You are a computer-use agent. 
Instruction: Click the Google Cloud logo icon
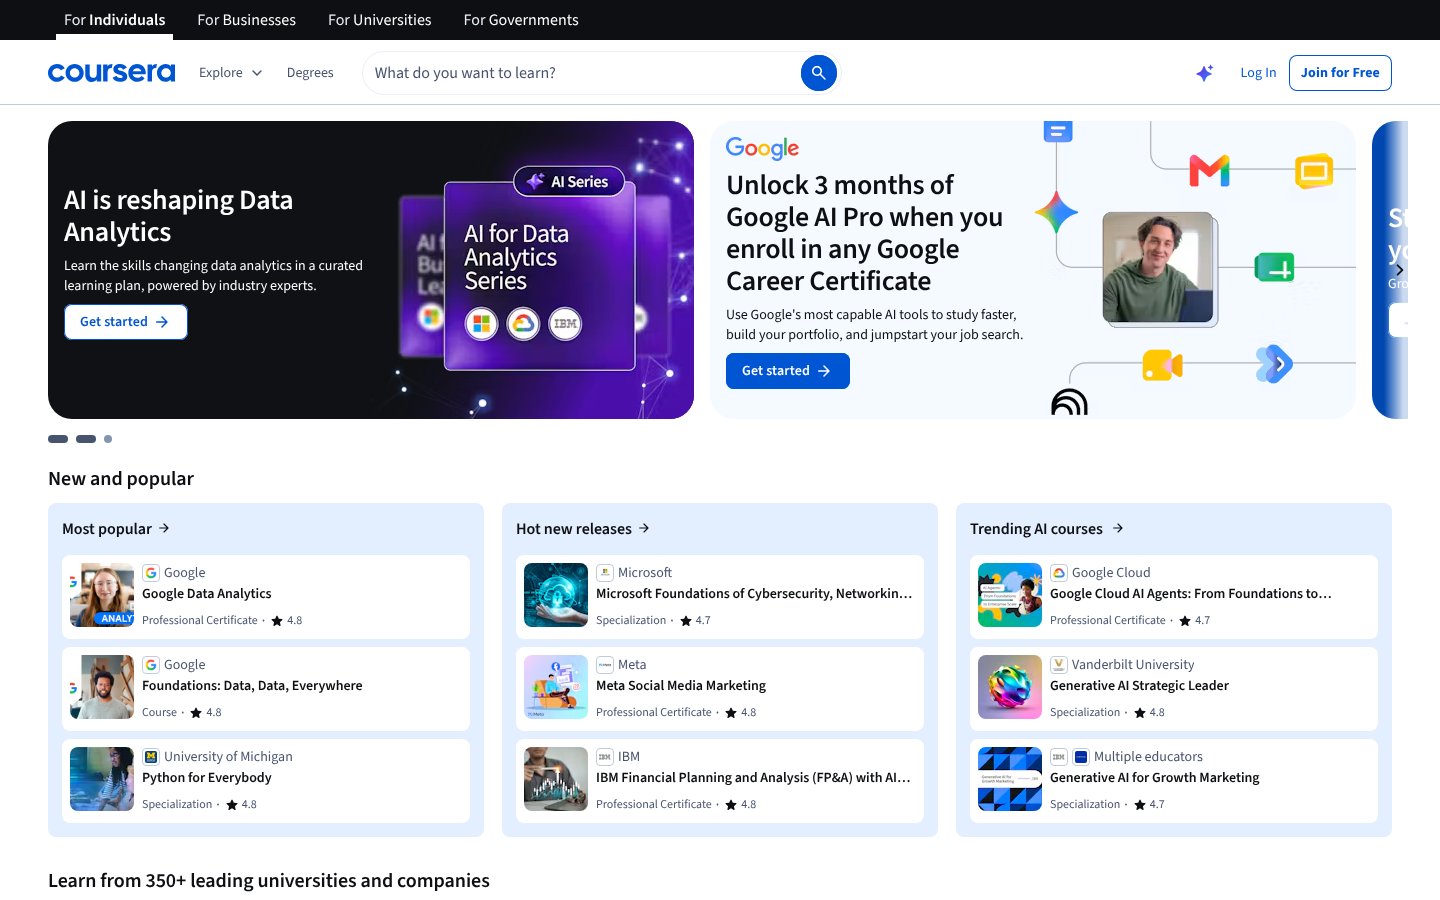point(1059,573)
